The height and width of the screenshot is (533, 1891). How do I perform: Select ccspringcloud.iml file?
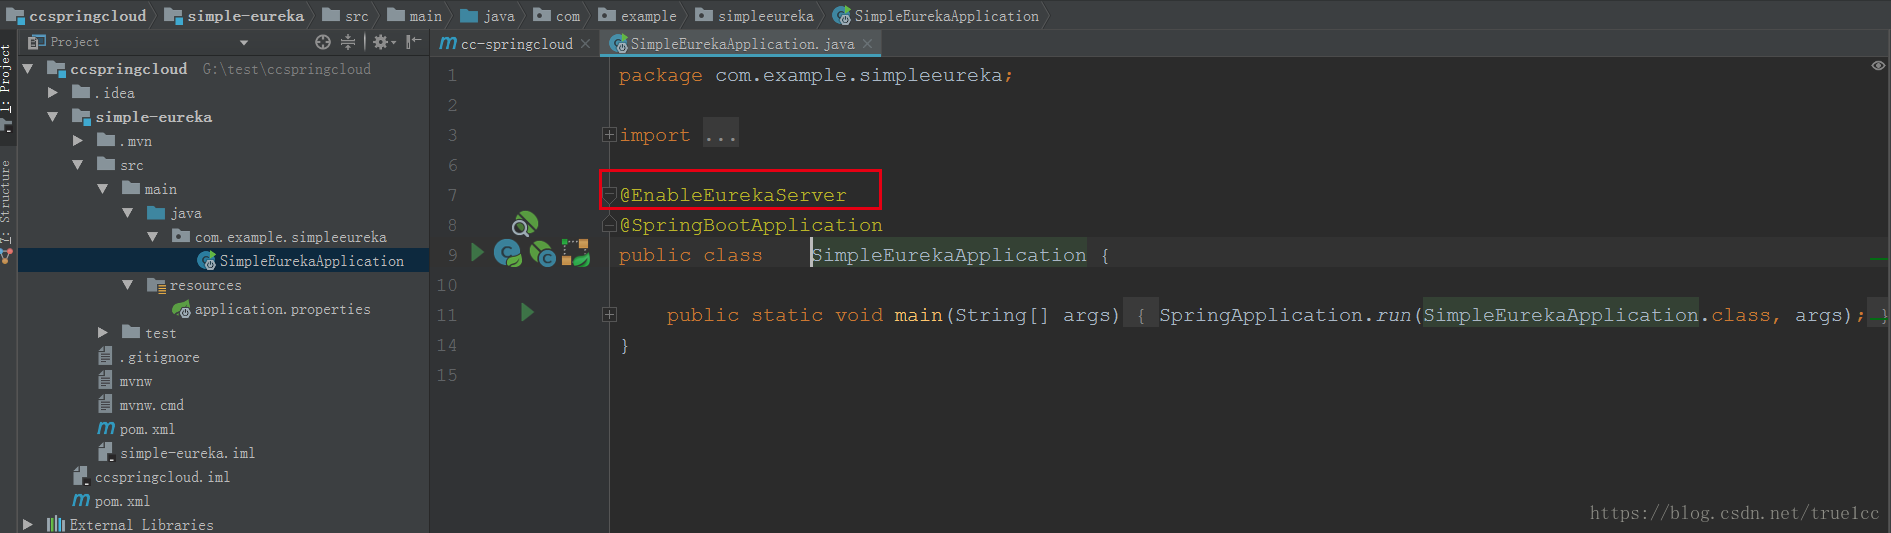pyautogui.click(x=162, y=477)
